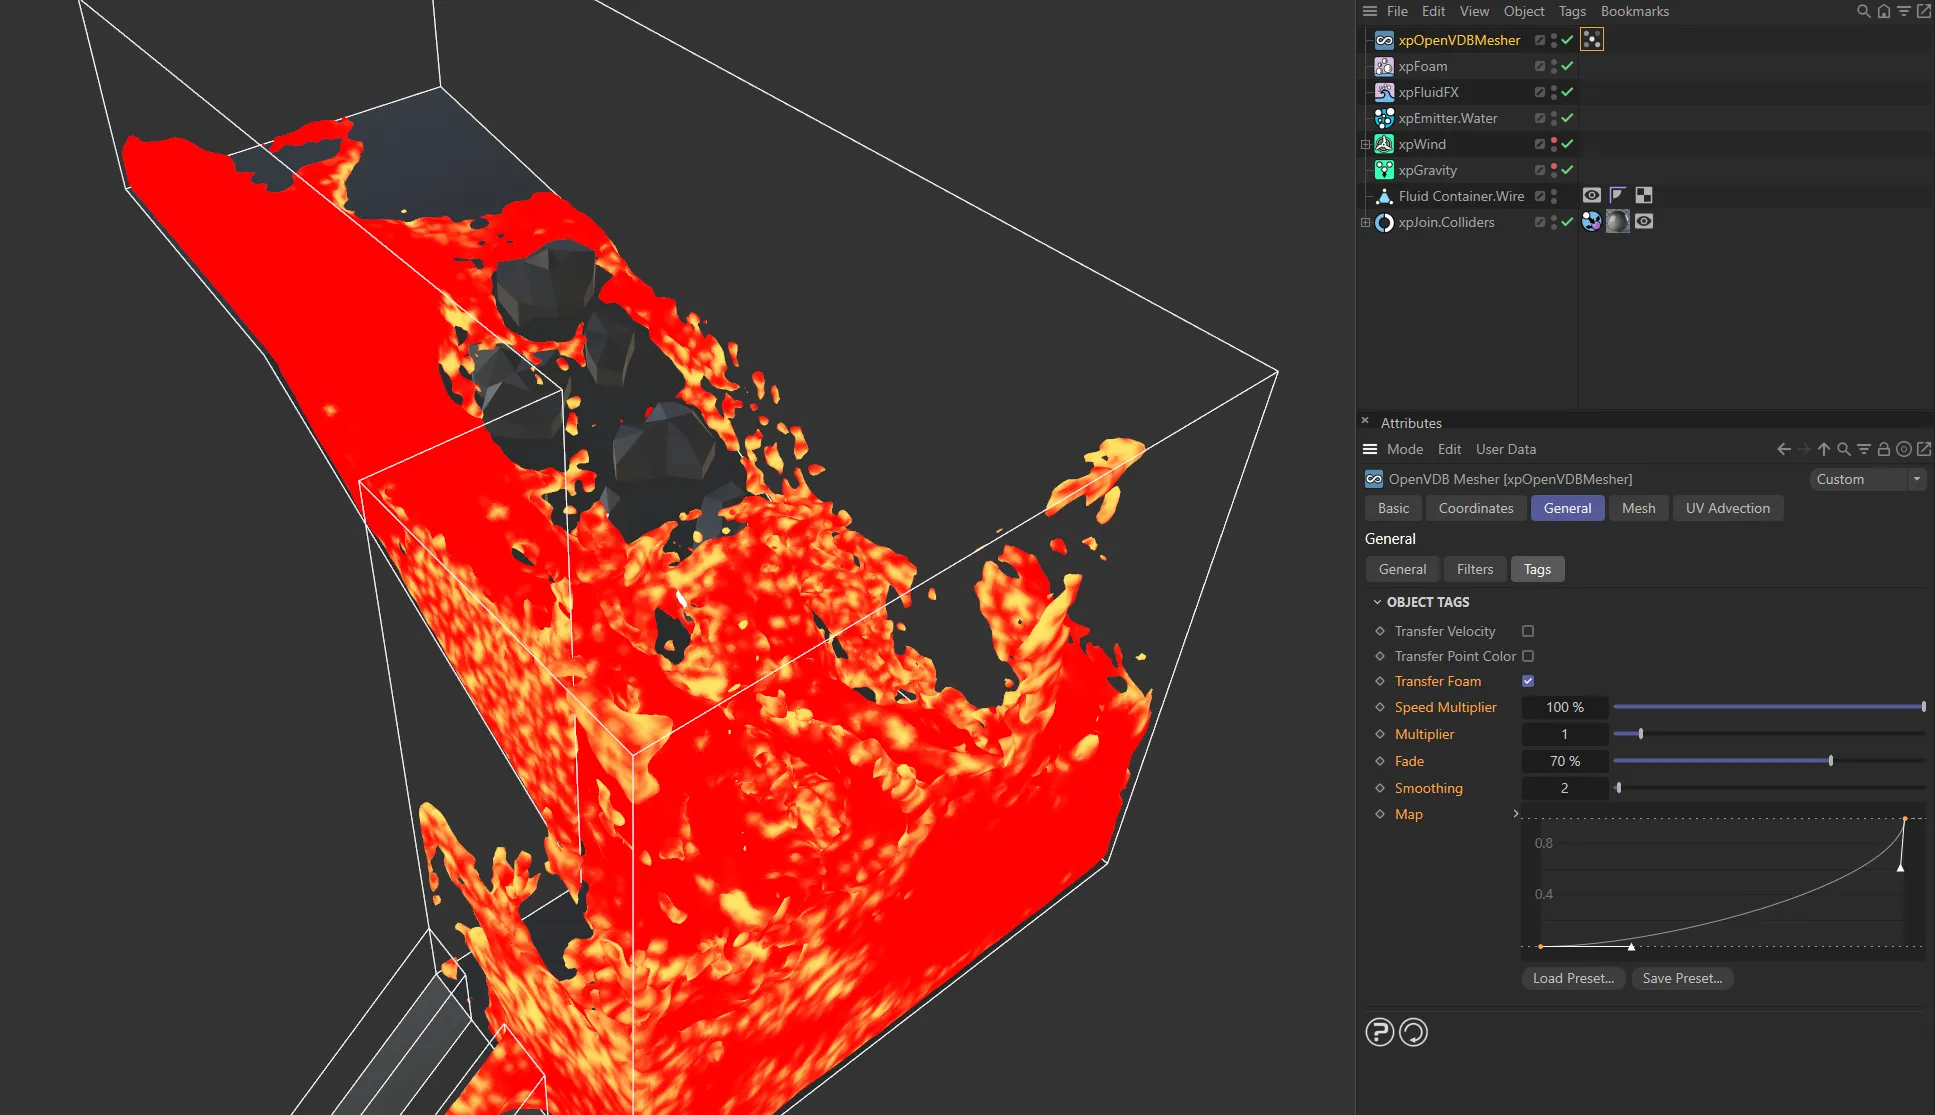Enable the Transfer Point Color checkbox
The image size is (1935, 1115).
tap(1528, 656)
